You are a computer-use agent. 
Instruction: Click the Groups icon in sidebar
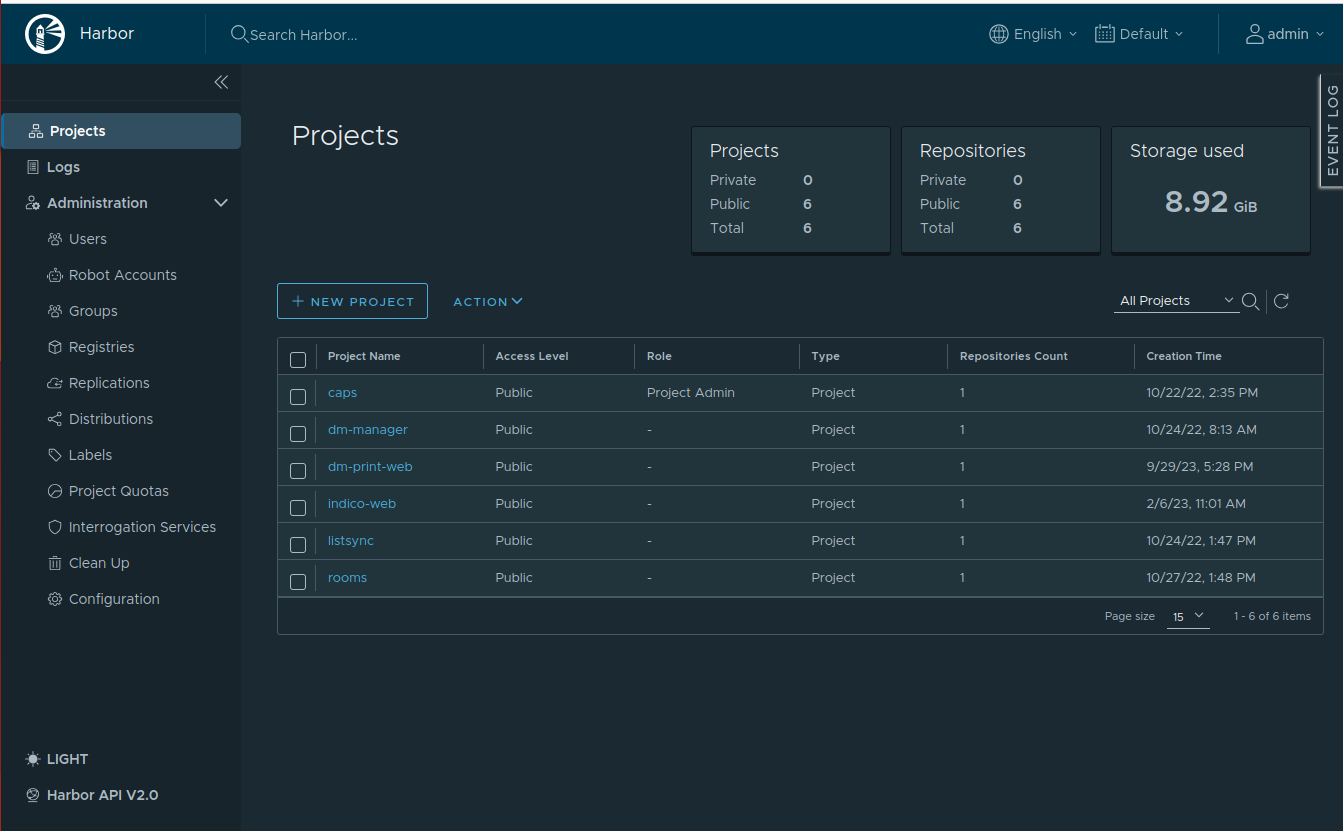point(55,311)
